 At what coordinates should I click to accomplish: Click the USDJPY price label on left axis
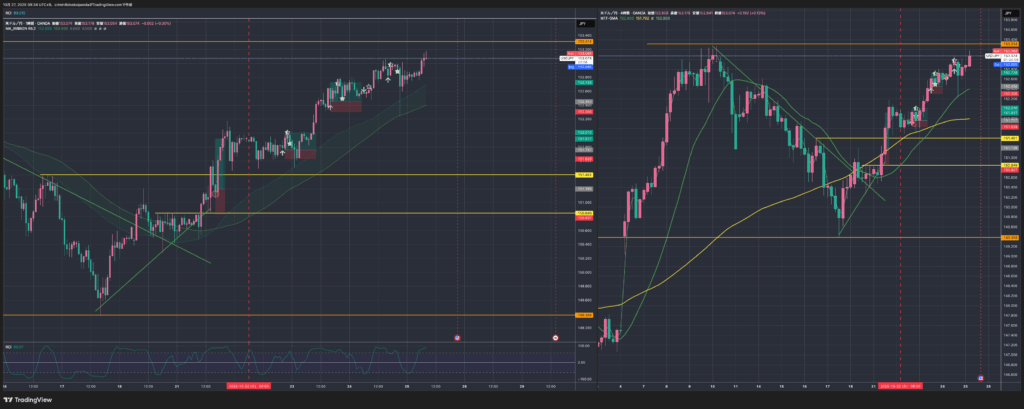566,59
